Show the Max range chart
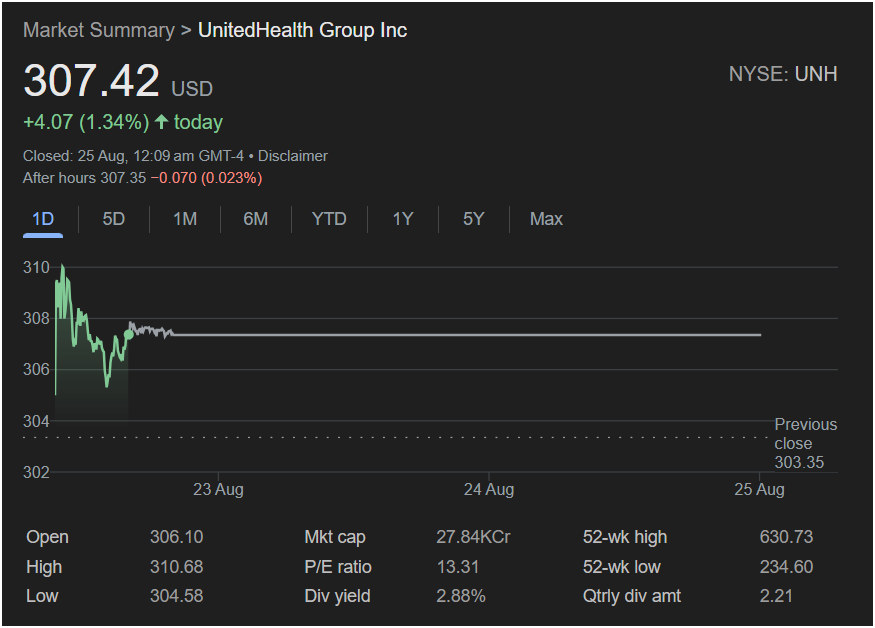This screenshot has width=875, height=628. 546,219
